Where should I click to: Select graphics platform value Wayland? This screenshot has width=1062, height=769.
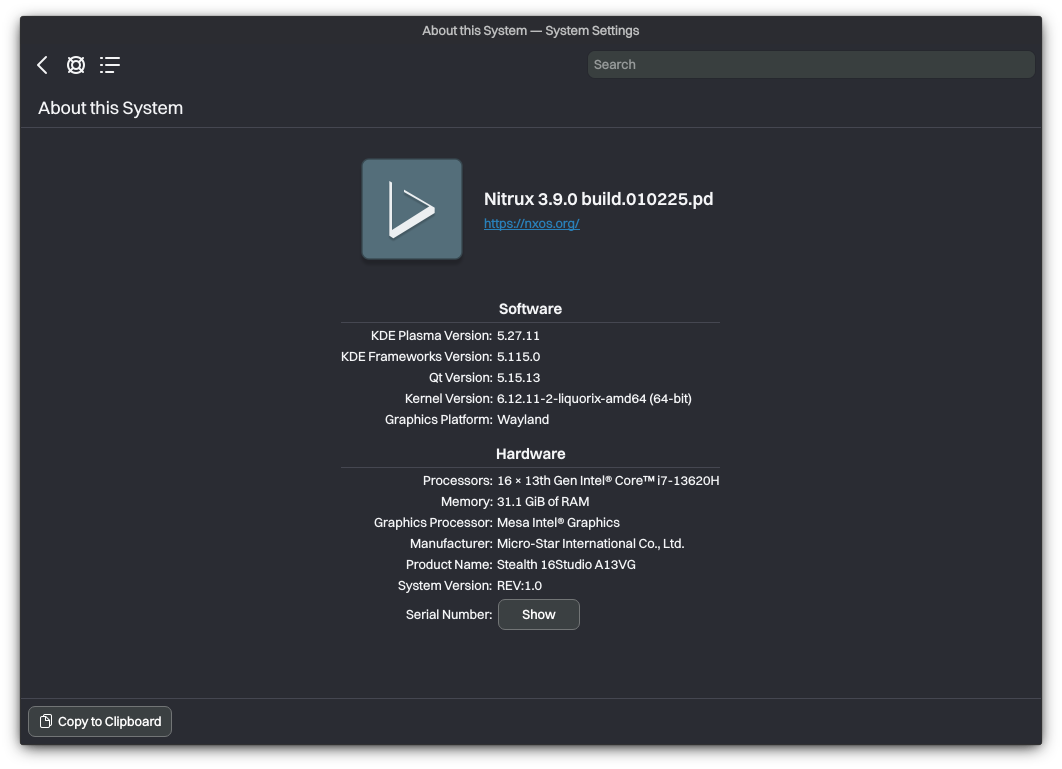pyautogui.click(x=523, y=420)
